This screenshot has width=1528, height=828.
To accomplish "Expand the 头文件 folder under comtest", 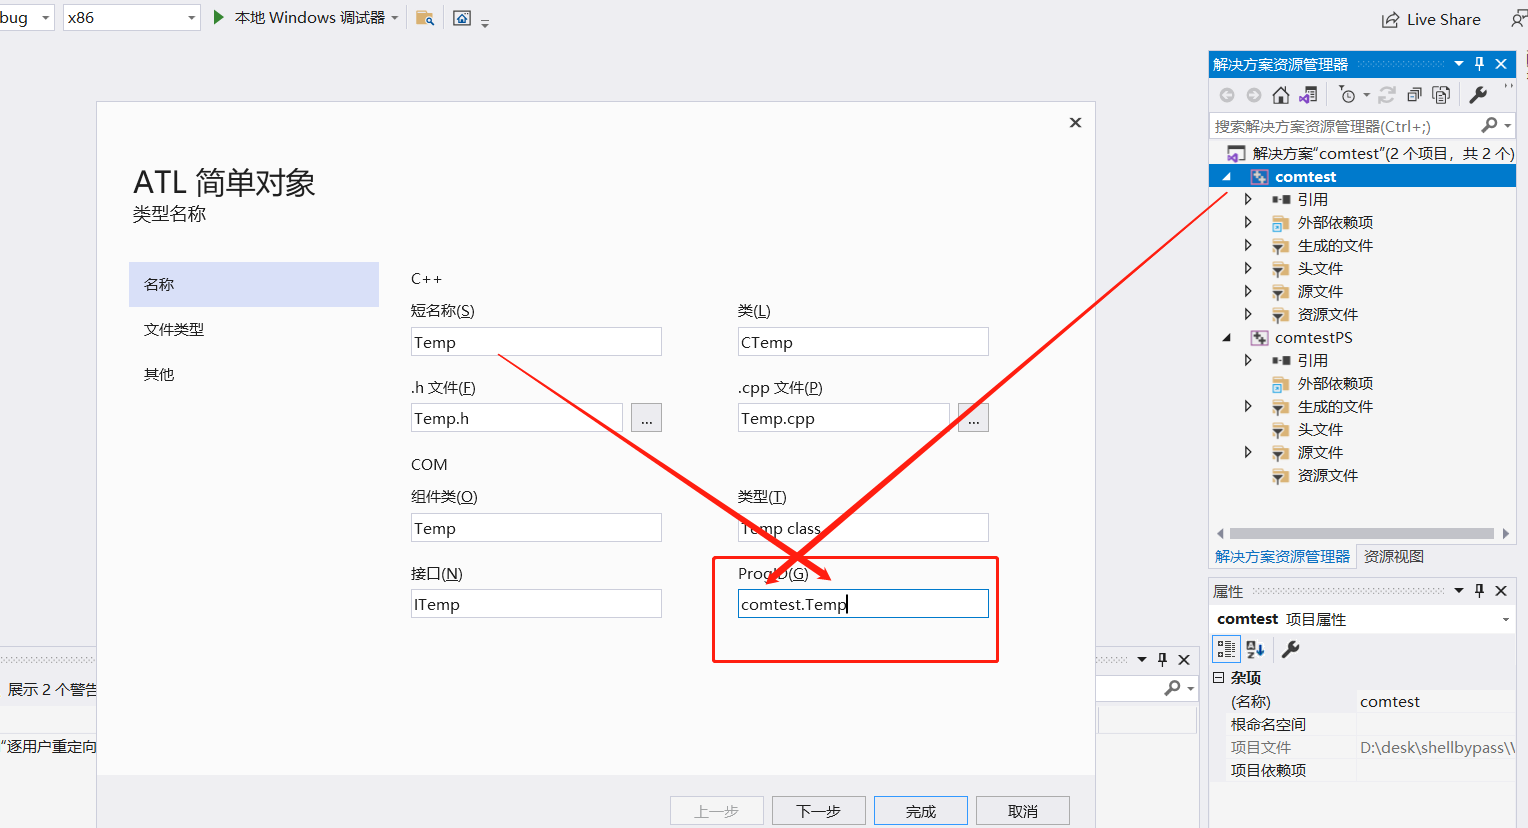I will pyautogui.click(x=1248, y=268).
